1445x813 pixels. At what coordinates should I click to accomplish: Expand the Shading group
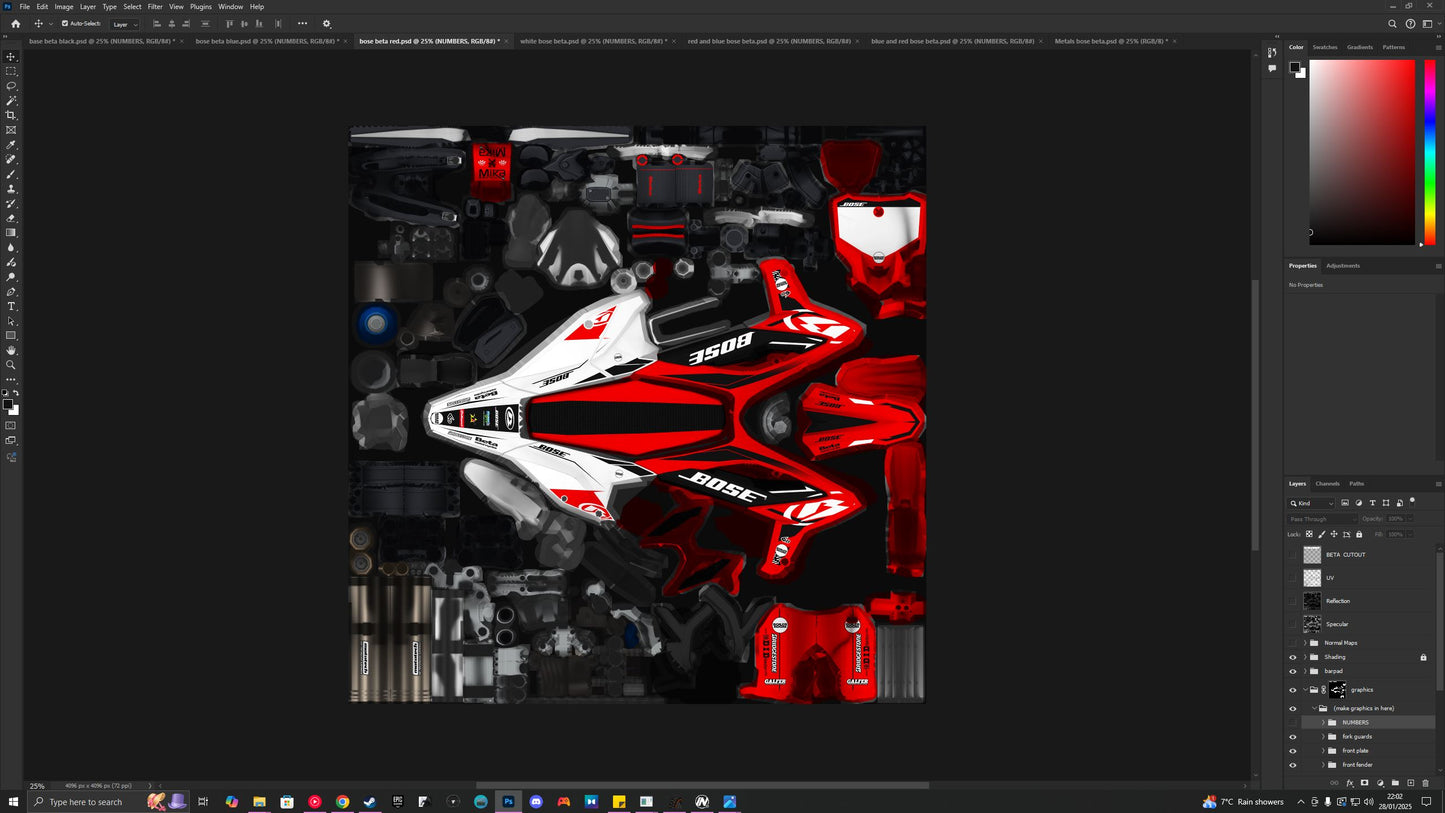(1305, 657)
